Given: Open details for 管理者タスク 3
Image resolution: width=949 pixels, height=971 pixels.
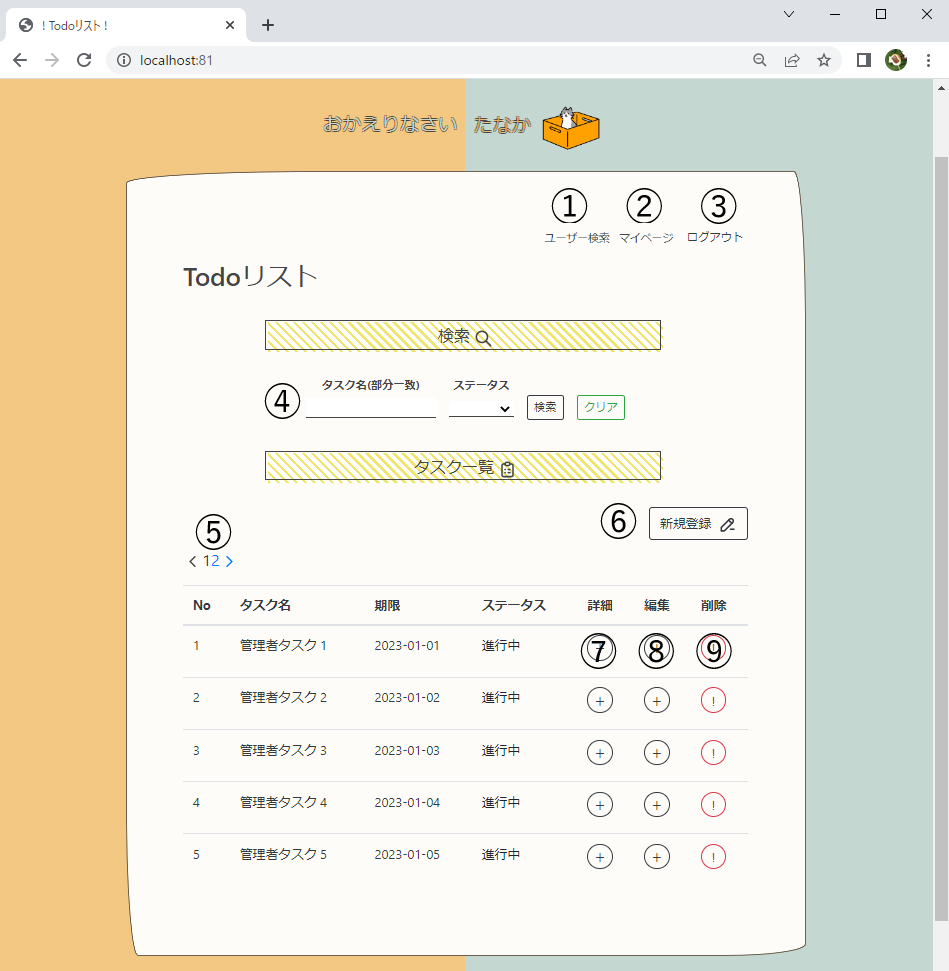Looking at the screenshot, I should click(600, 752).
